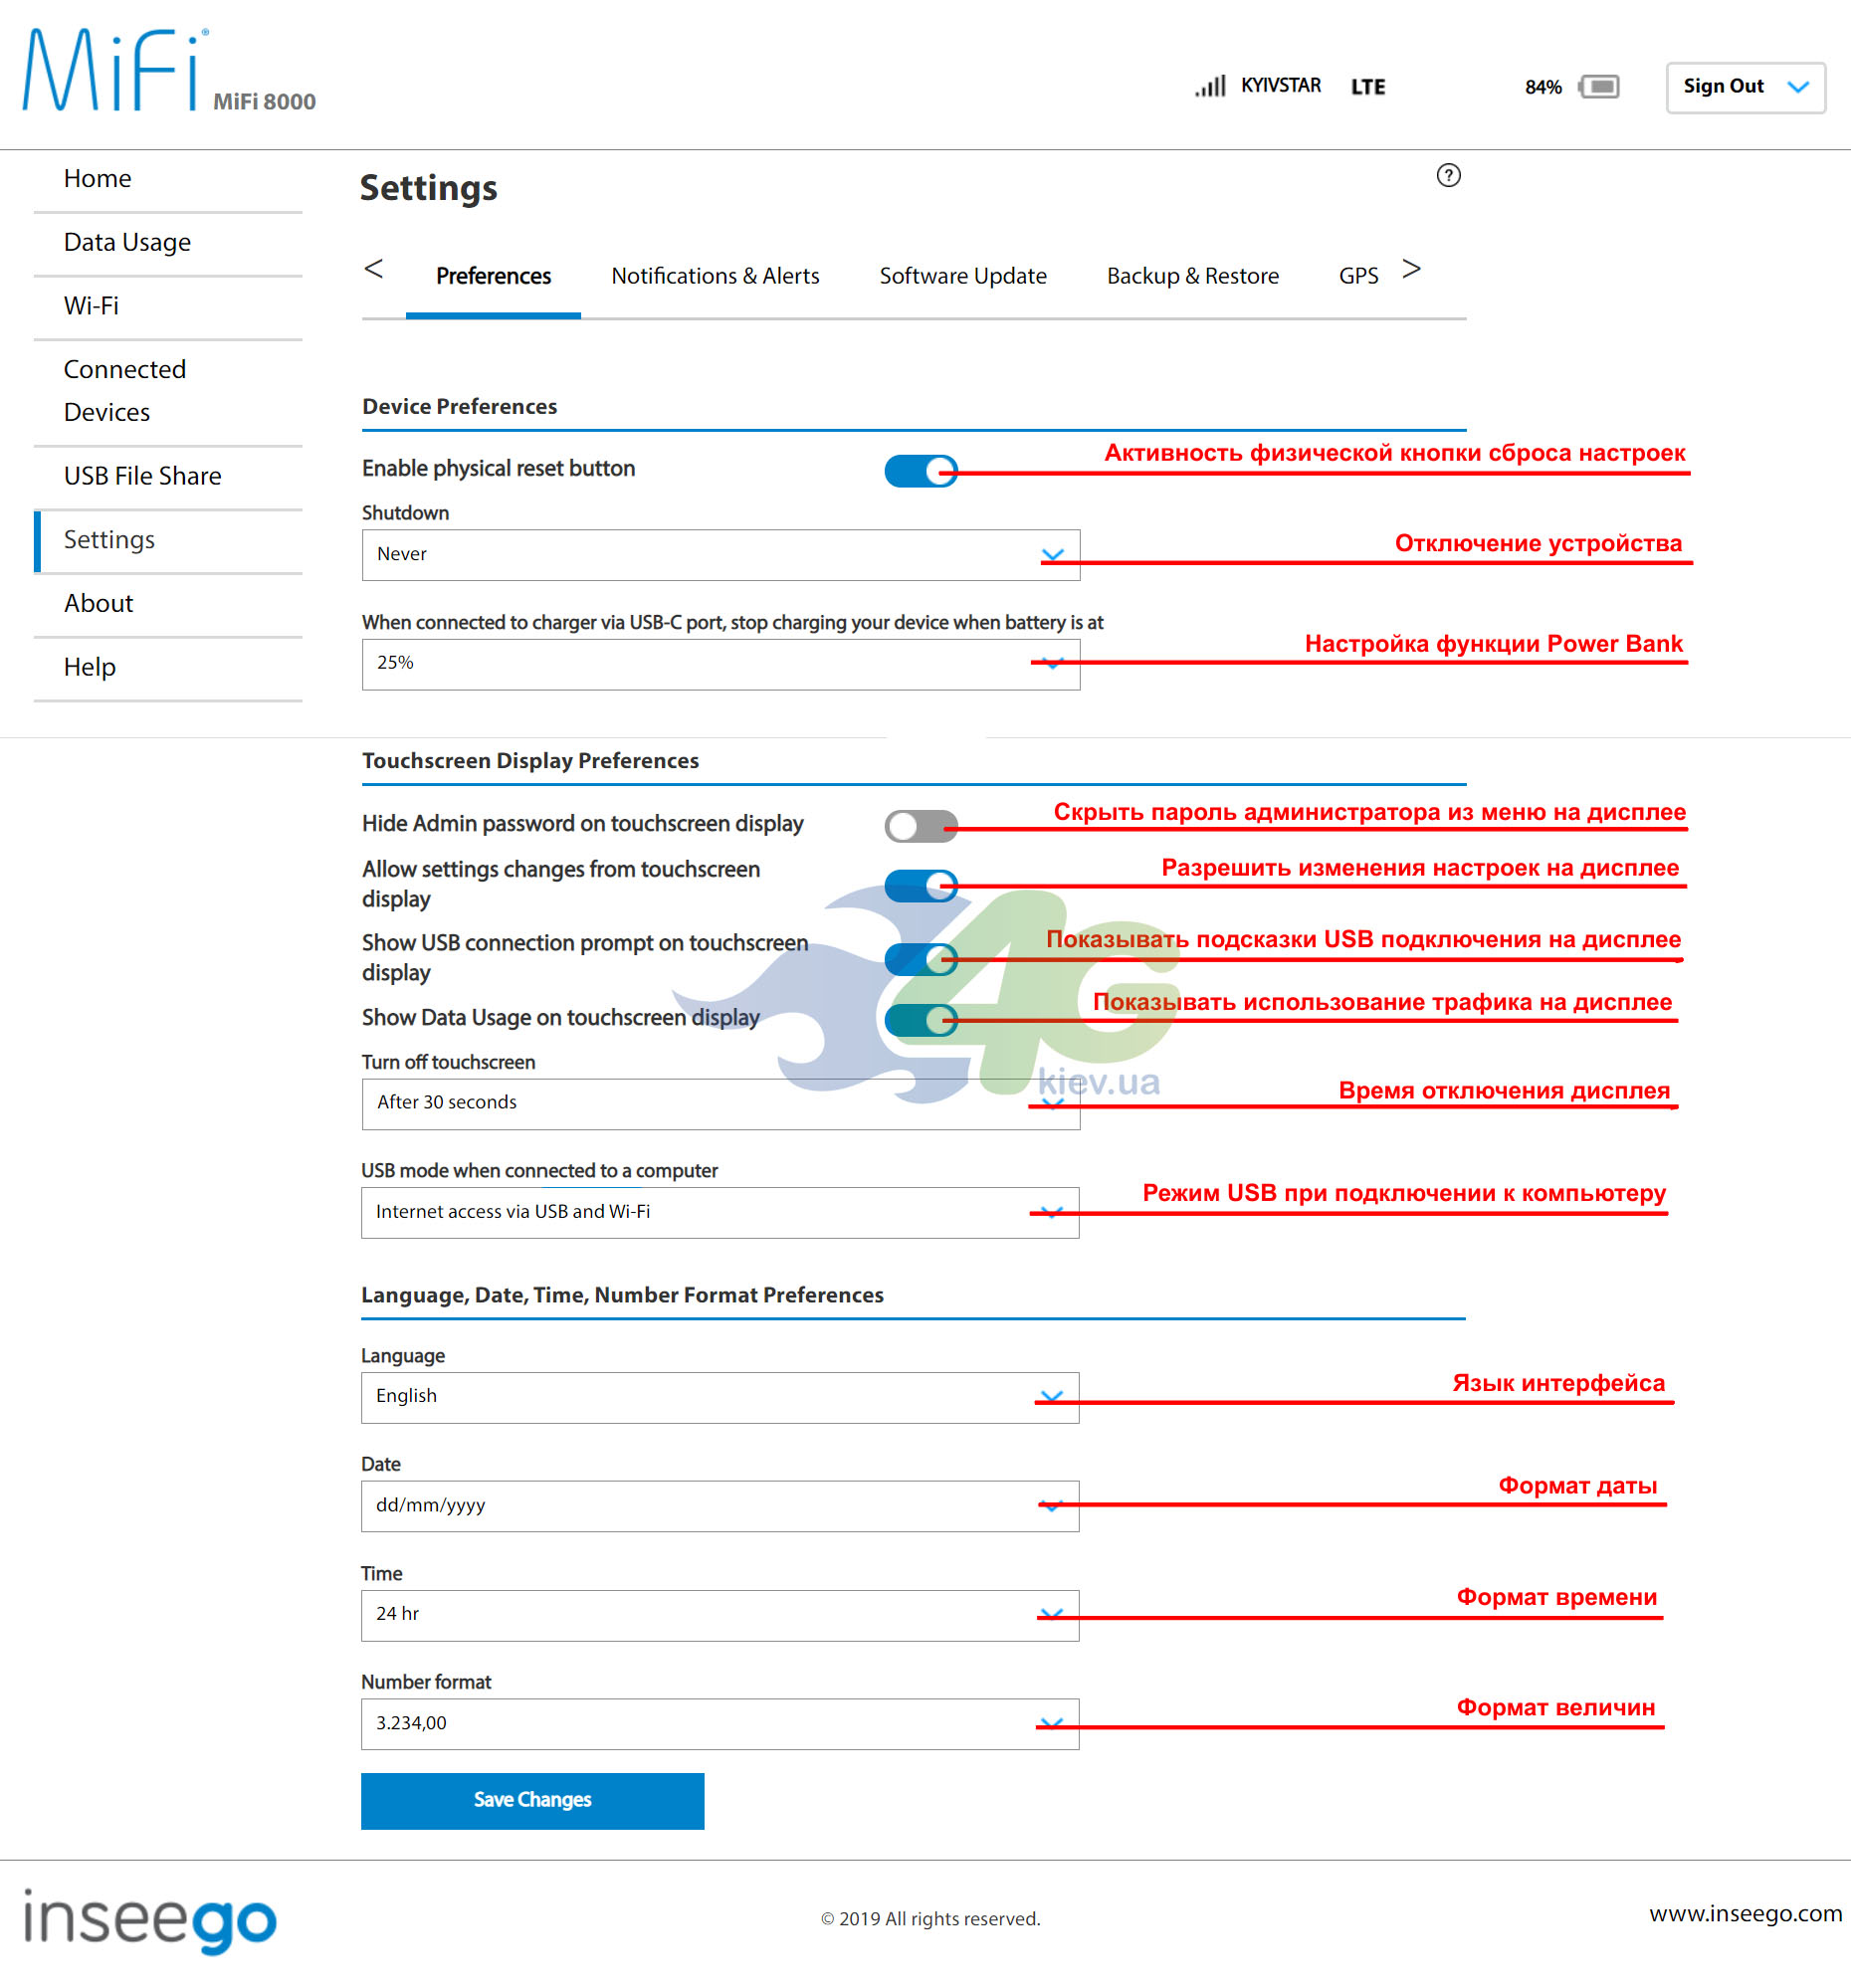Open the Time format dropdown
This screenshot has height=1988, width=1851.
(720, 1615)
